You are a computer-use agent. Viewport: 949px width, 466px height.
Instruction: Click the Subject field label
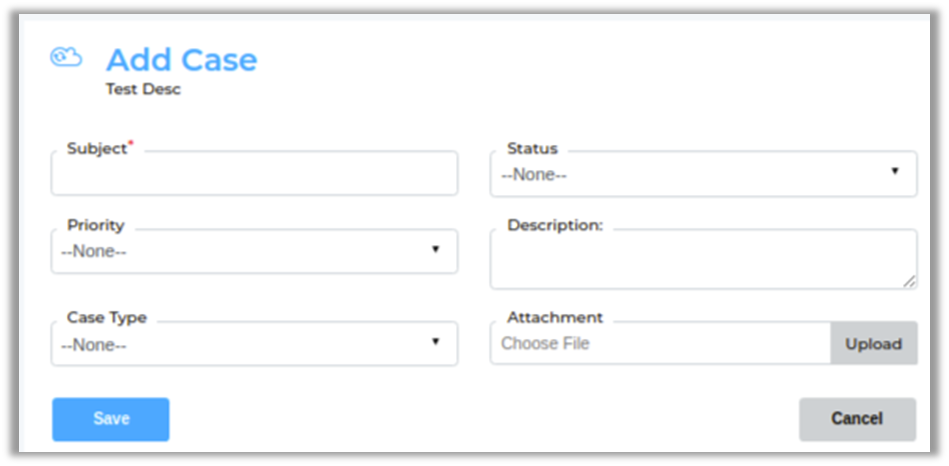click(x=97, y=148)
